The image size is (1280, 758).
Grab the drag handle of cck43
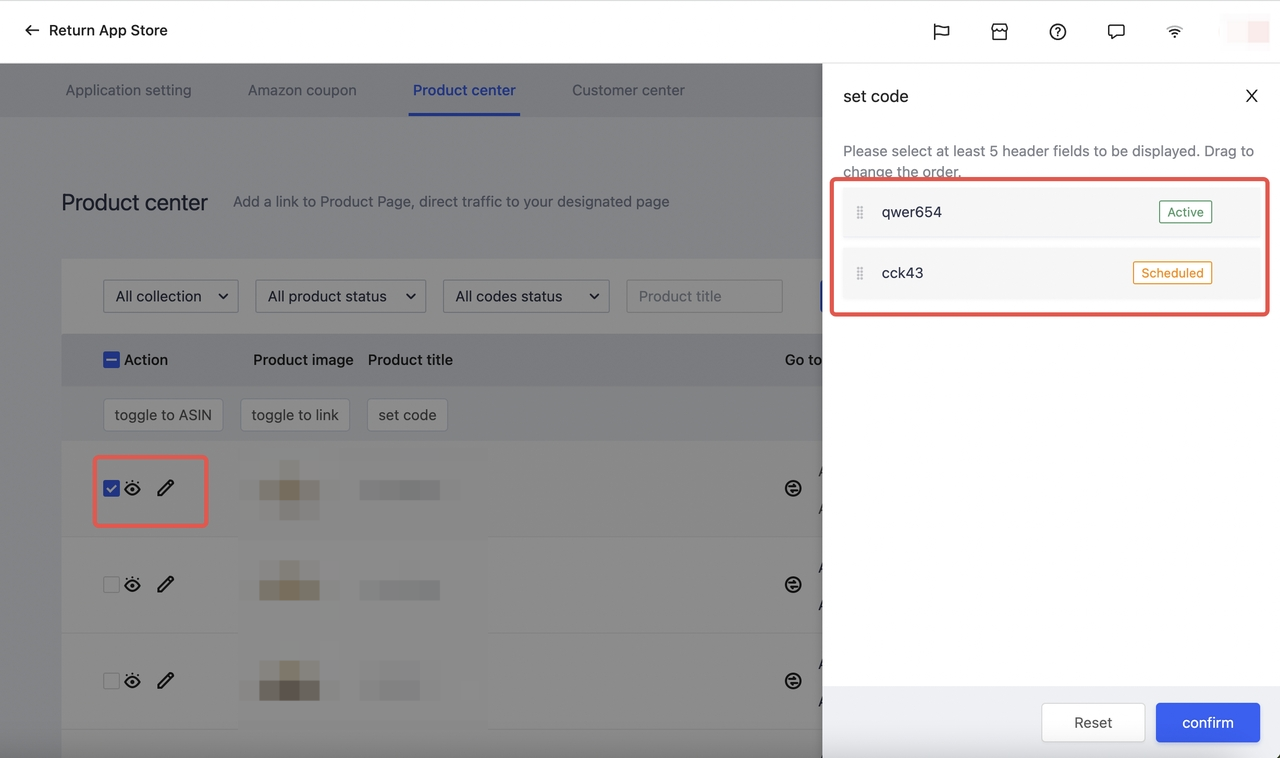tap(860, 273)
